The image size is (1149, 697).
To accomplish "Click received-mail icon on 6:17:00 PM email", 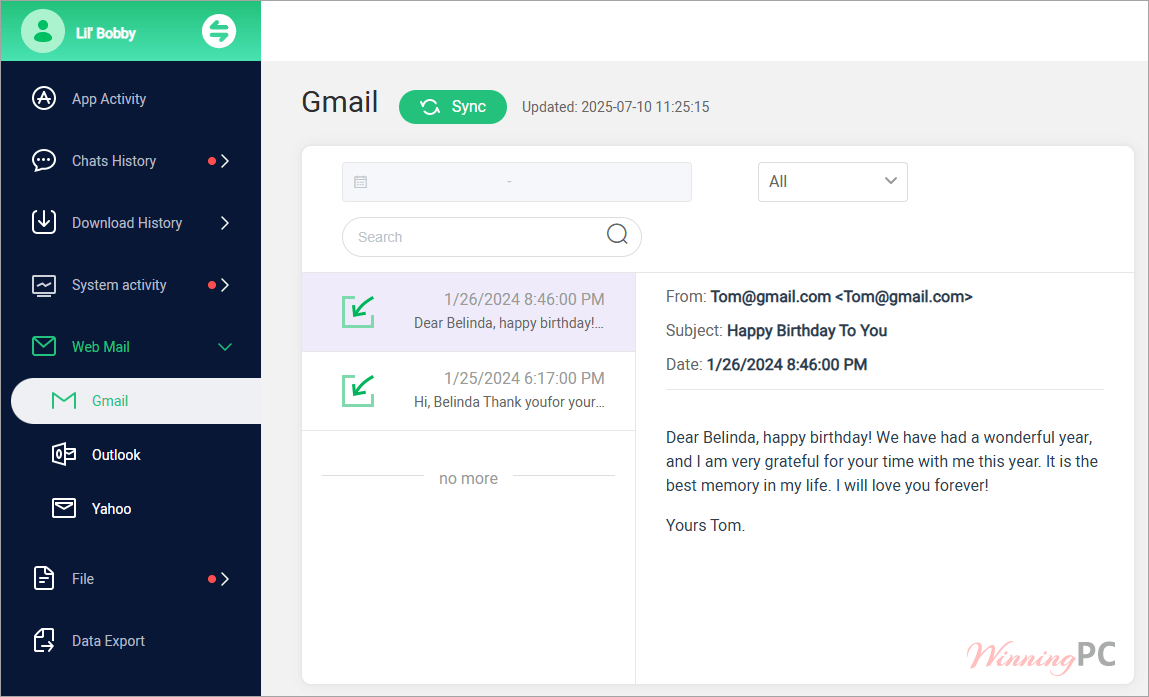I will (x=358, y=391).
